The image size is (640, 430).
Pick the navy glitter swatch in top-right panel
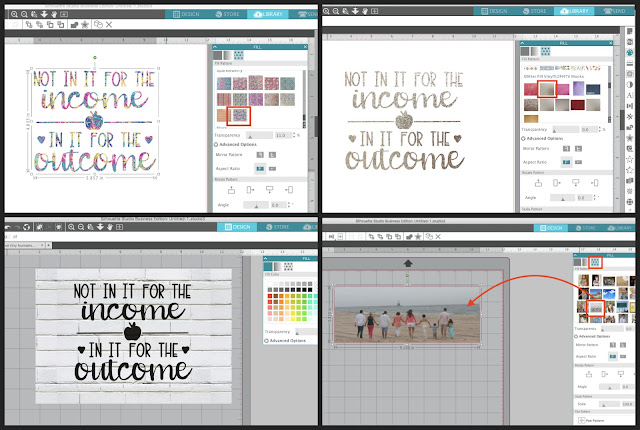click(x=593, y=89)
